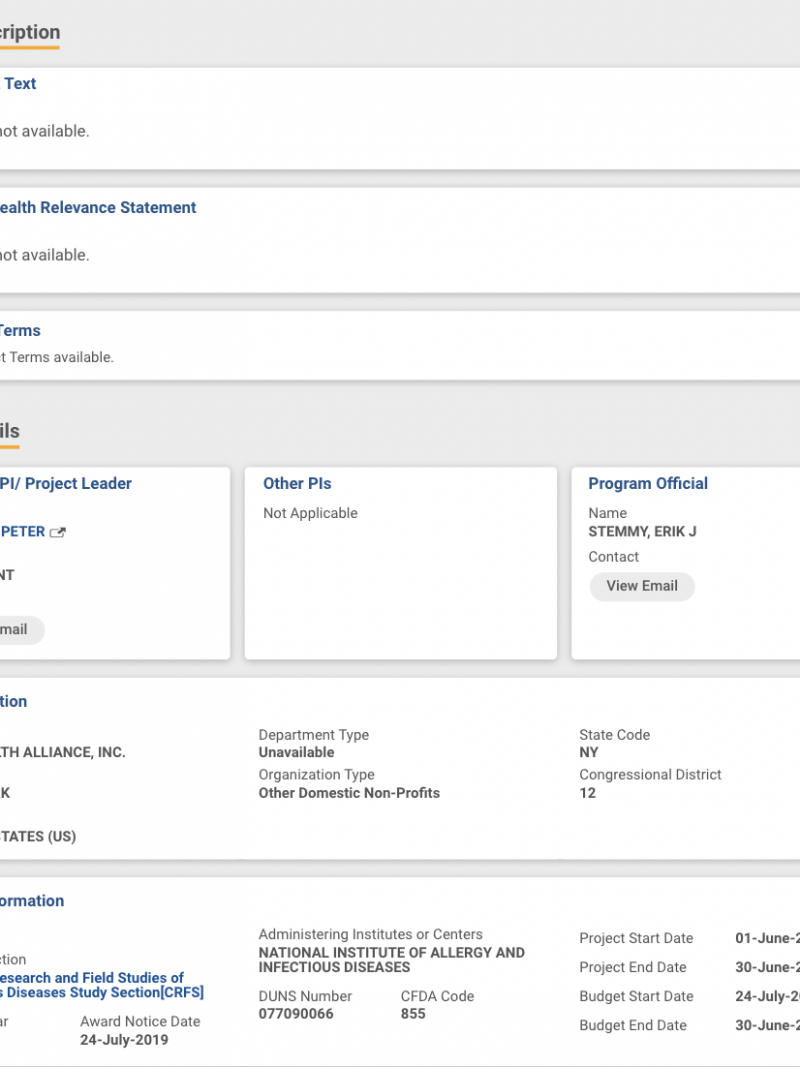Click the Health Relevance Statement heading
The image size is (800, 1067).
(x=98, y=208)
